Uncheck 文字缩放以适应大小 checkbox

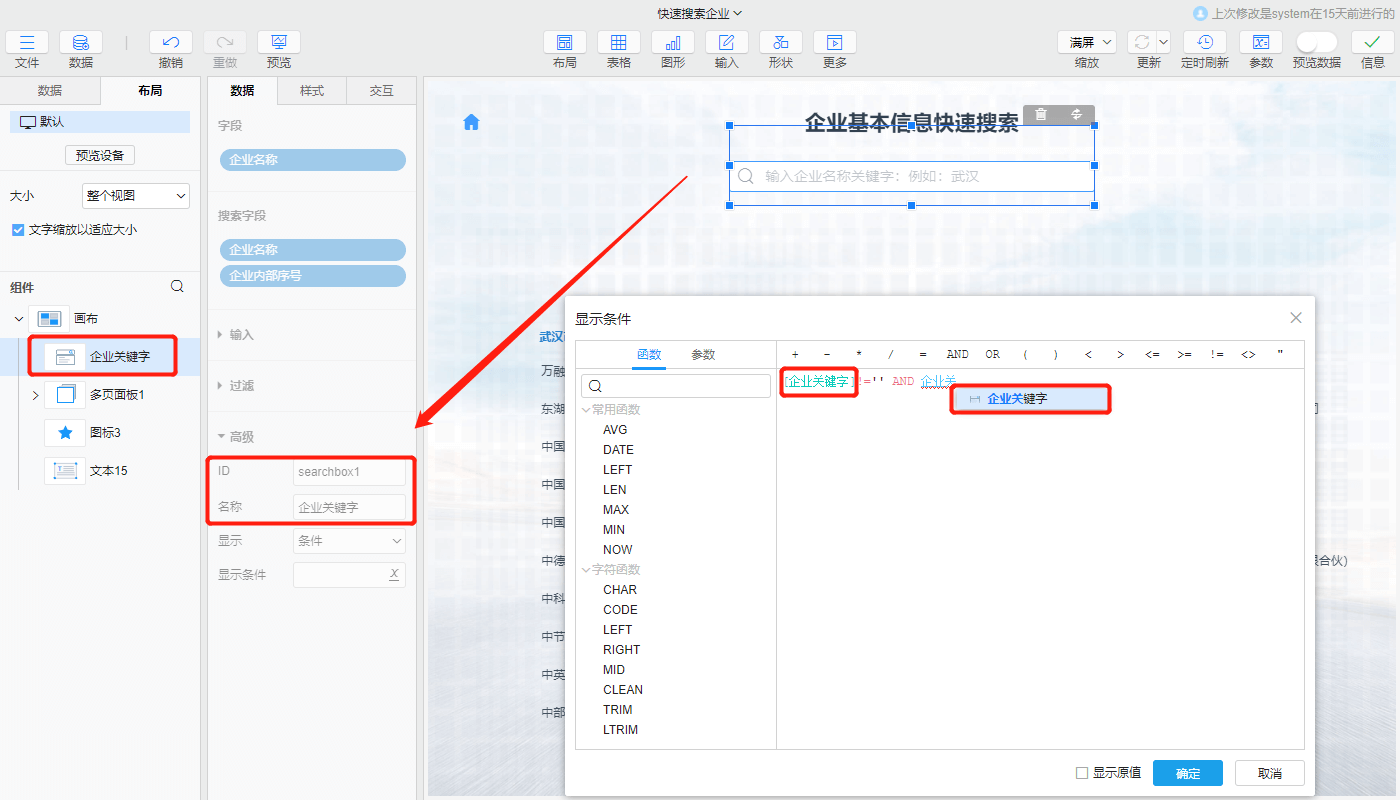click(17, 230)
